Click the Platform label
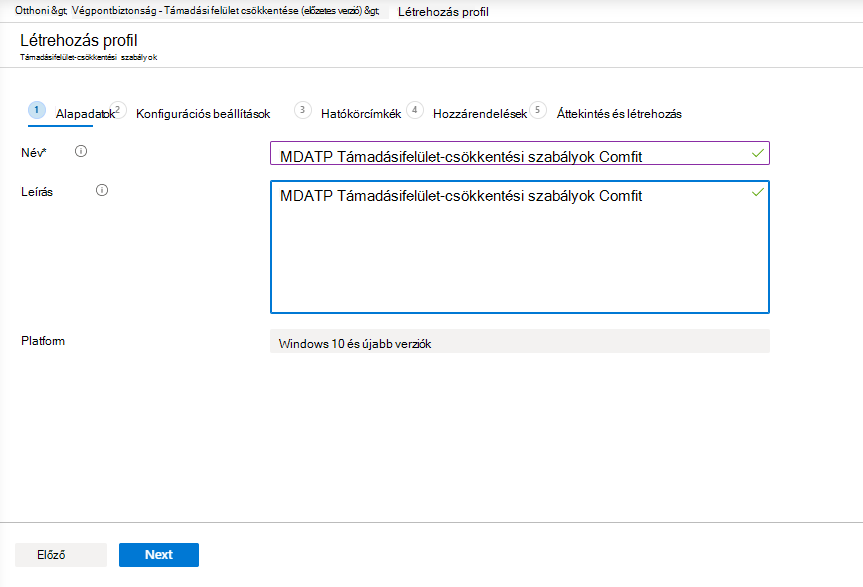863x587 pixels. [x=43, y=341]
